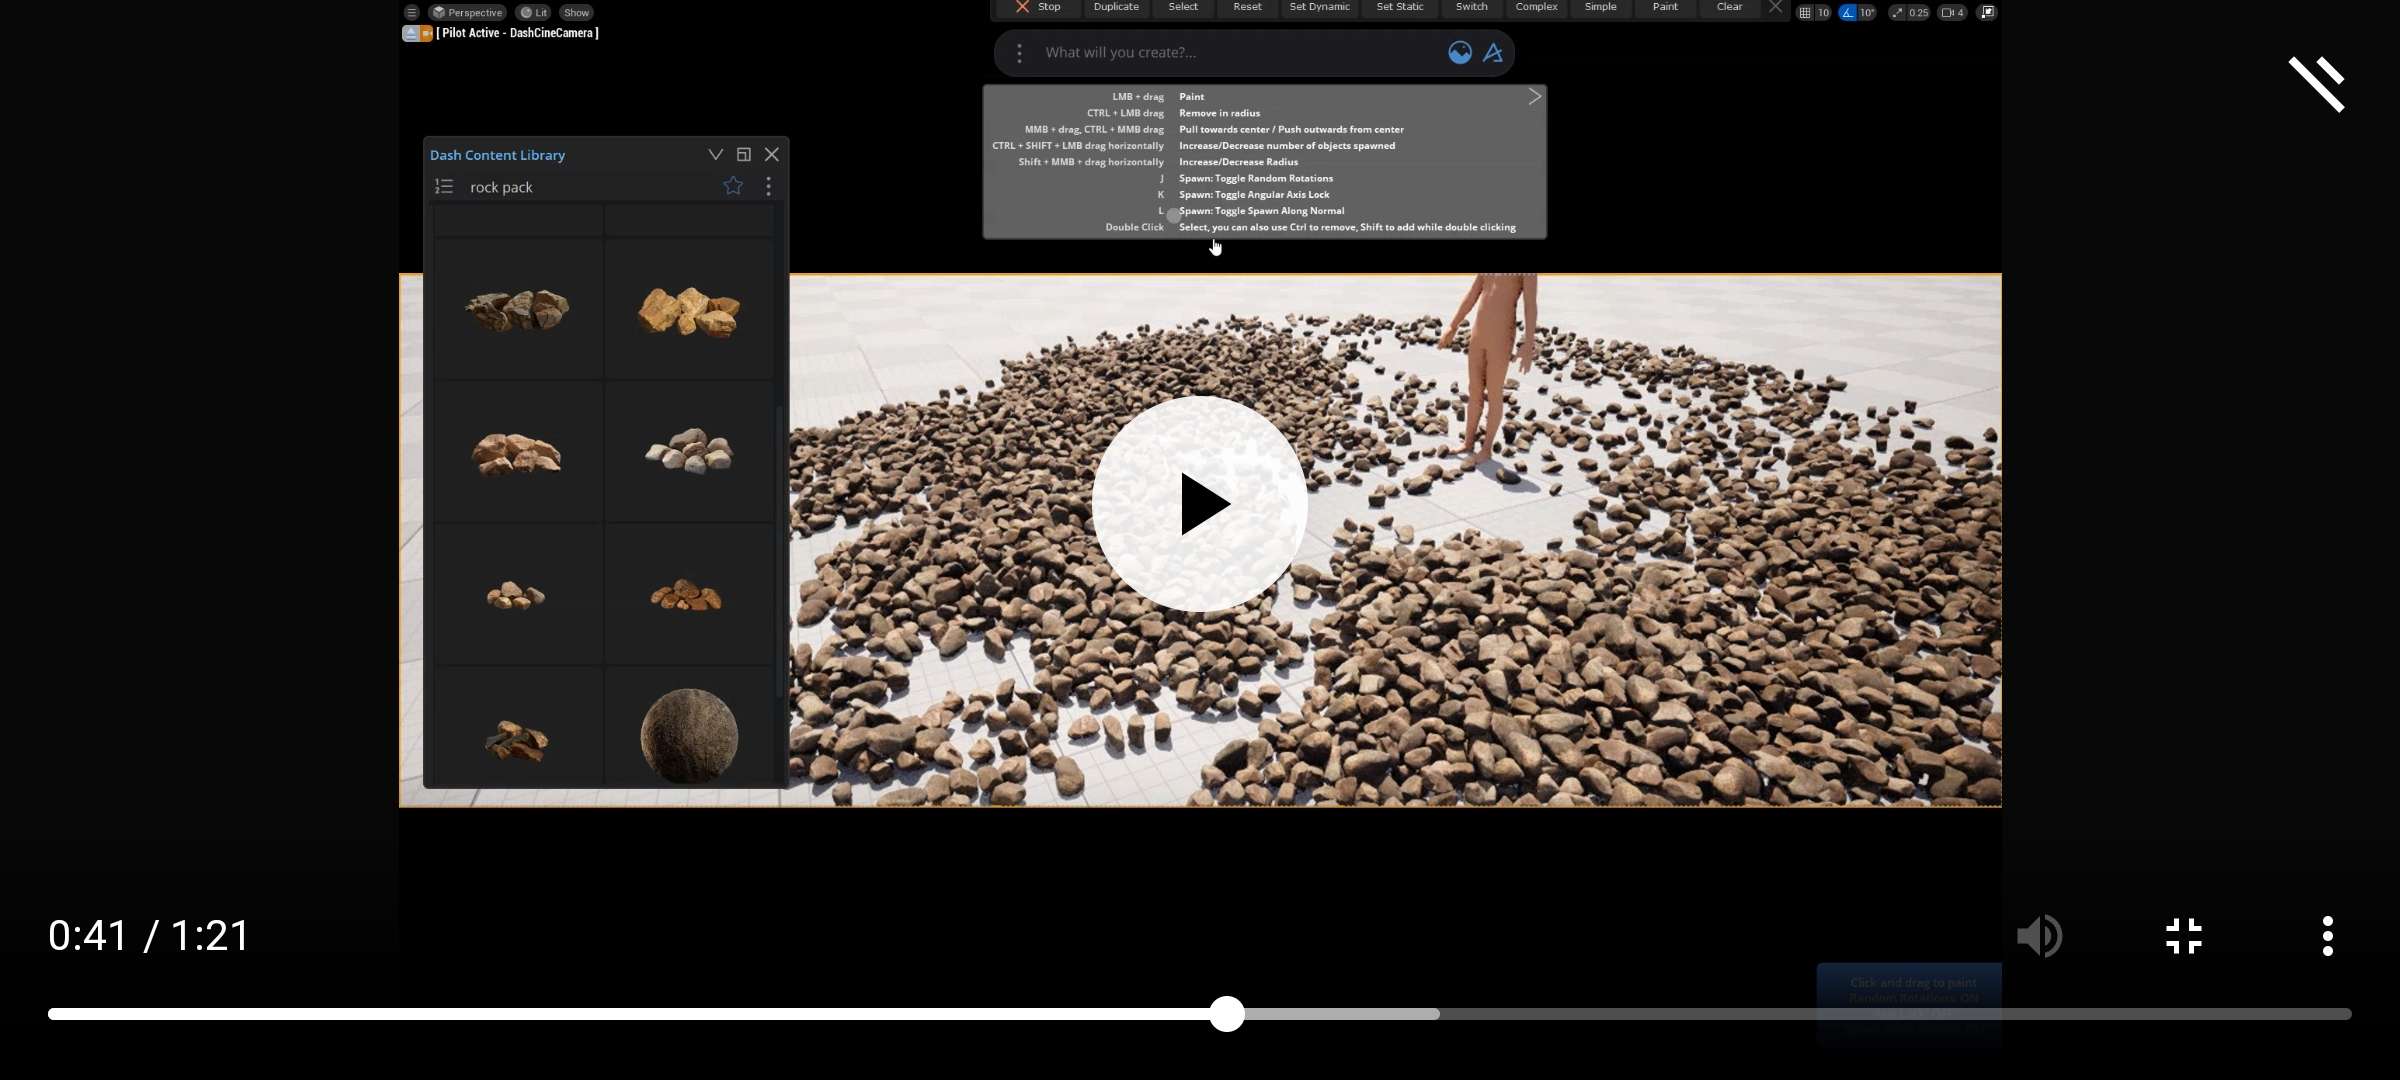The height and width of the screenshot is (1080, 2400).
Task: Open the content library icon in prompt bar
Action: (1459, 53)
